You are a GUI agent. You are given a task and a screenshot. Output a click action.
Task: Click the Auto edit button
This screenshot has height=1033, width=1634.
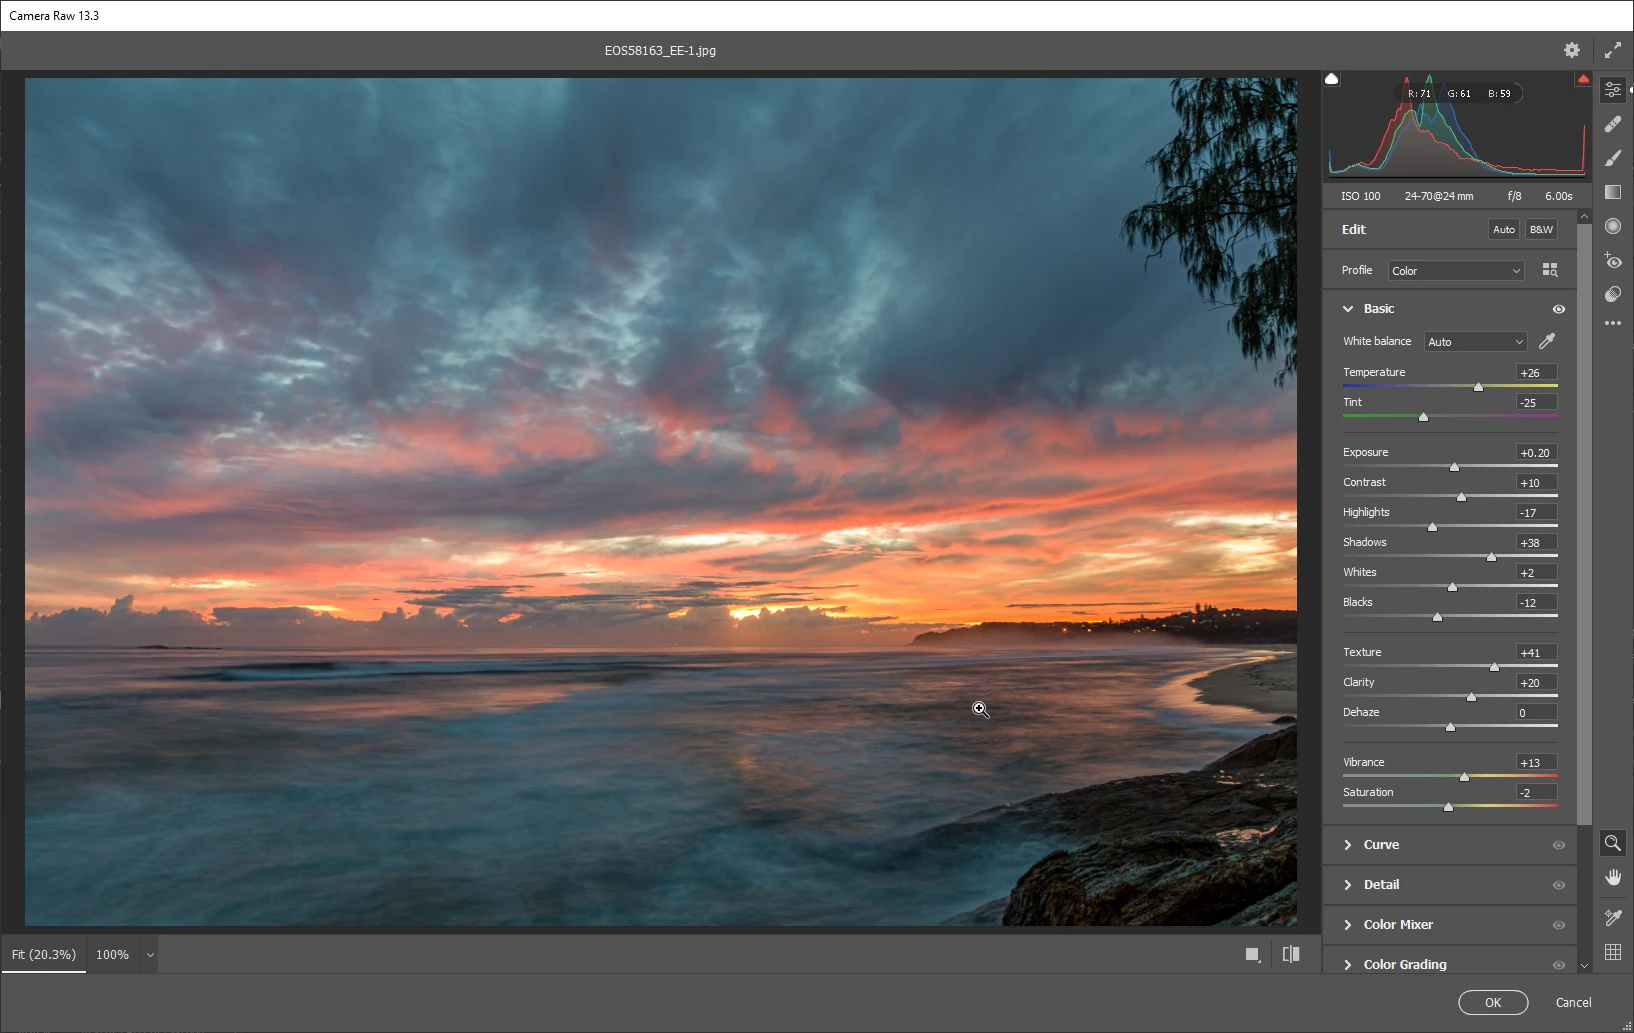tap(1504, 229)
